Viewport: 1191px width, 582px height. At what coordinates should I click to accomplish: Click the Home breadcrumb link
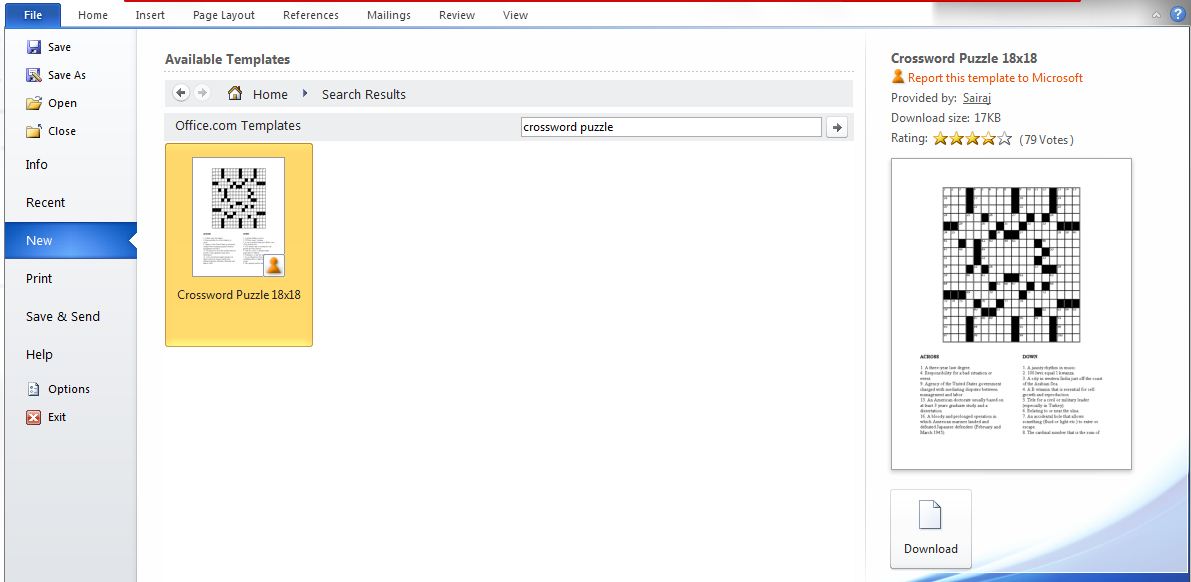tap(270, 94)
